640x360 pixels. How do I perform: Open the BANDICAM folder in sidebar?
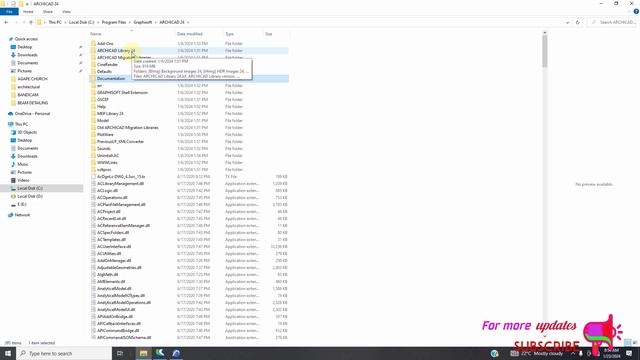pyautogui.click(x=28, y=95)
